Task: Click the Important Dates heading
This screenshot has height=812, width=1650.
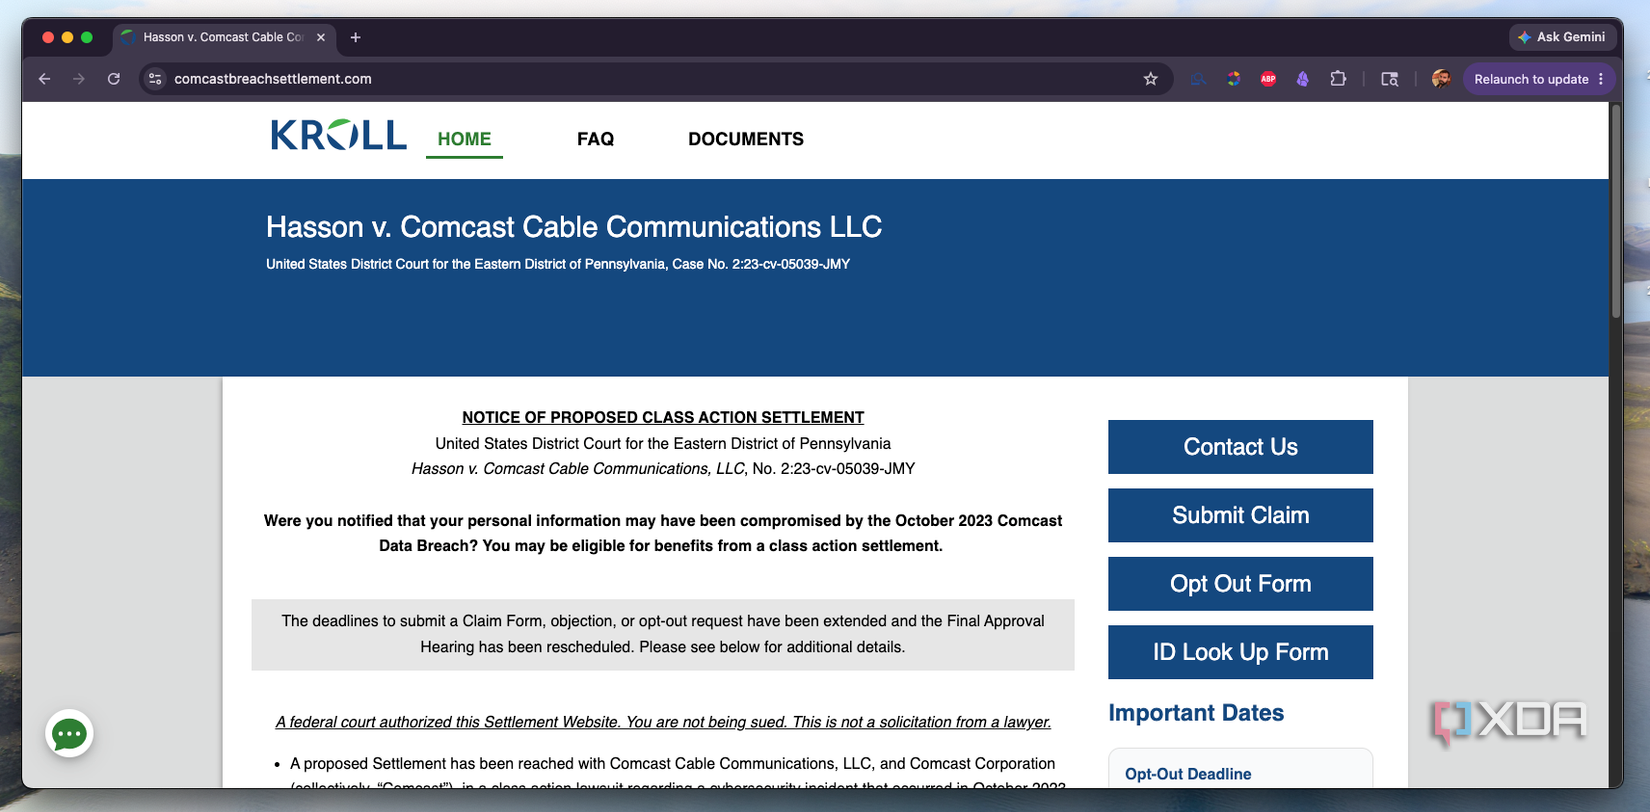Action: click(x=1196, y=713)
